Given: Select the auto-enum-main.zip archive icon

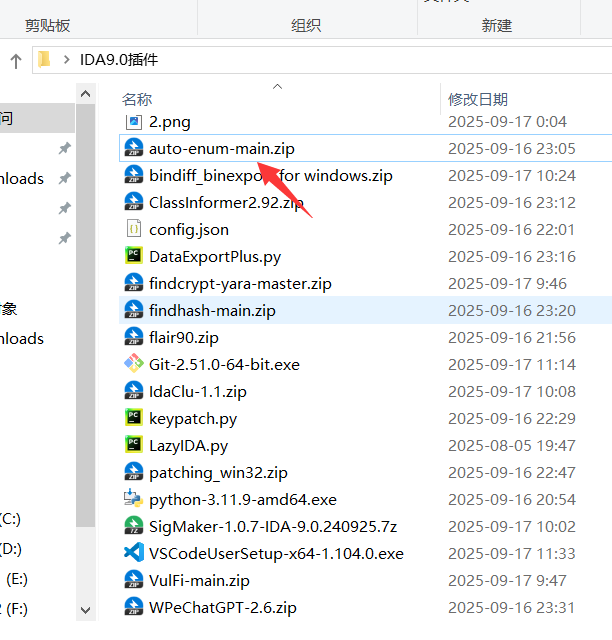Looking at the screenshot, I should [x=133, y=148].
